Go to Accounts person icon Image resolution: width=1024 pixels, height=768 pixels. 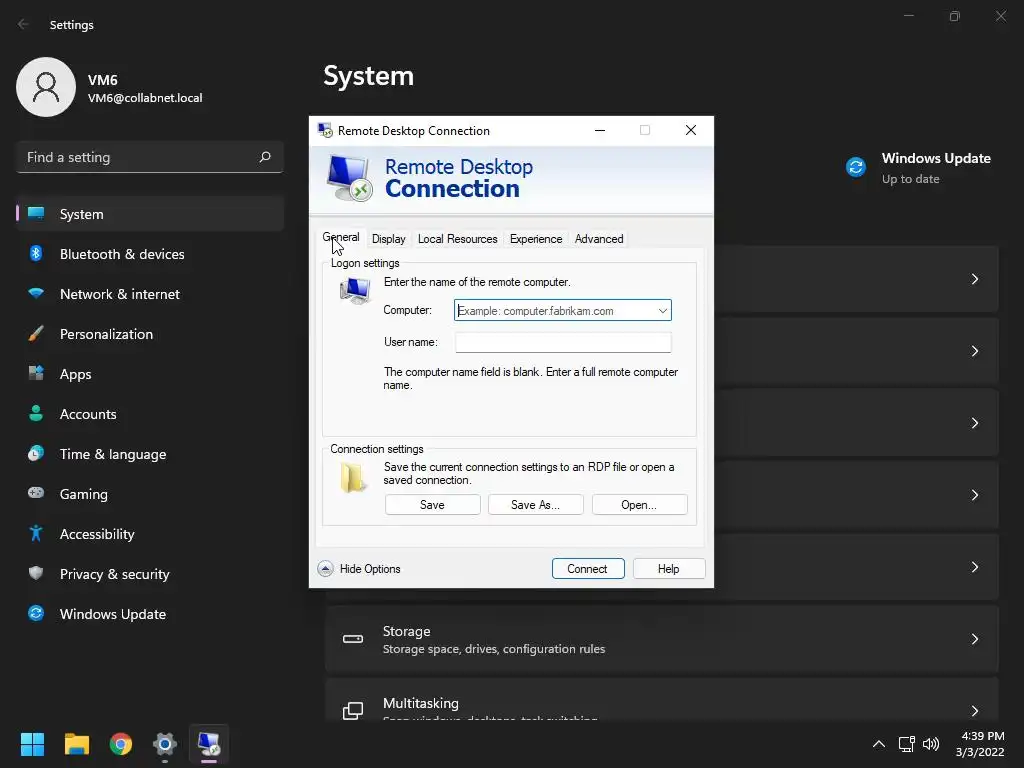(36, 413)
